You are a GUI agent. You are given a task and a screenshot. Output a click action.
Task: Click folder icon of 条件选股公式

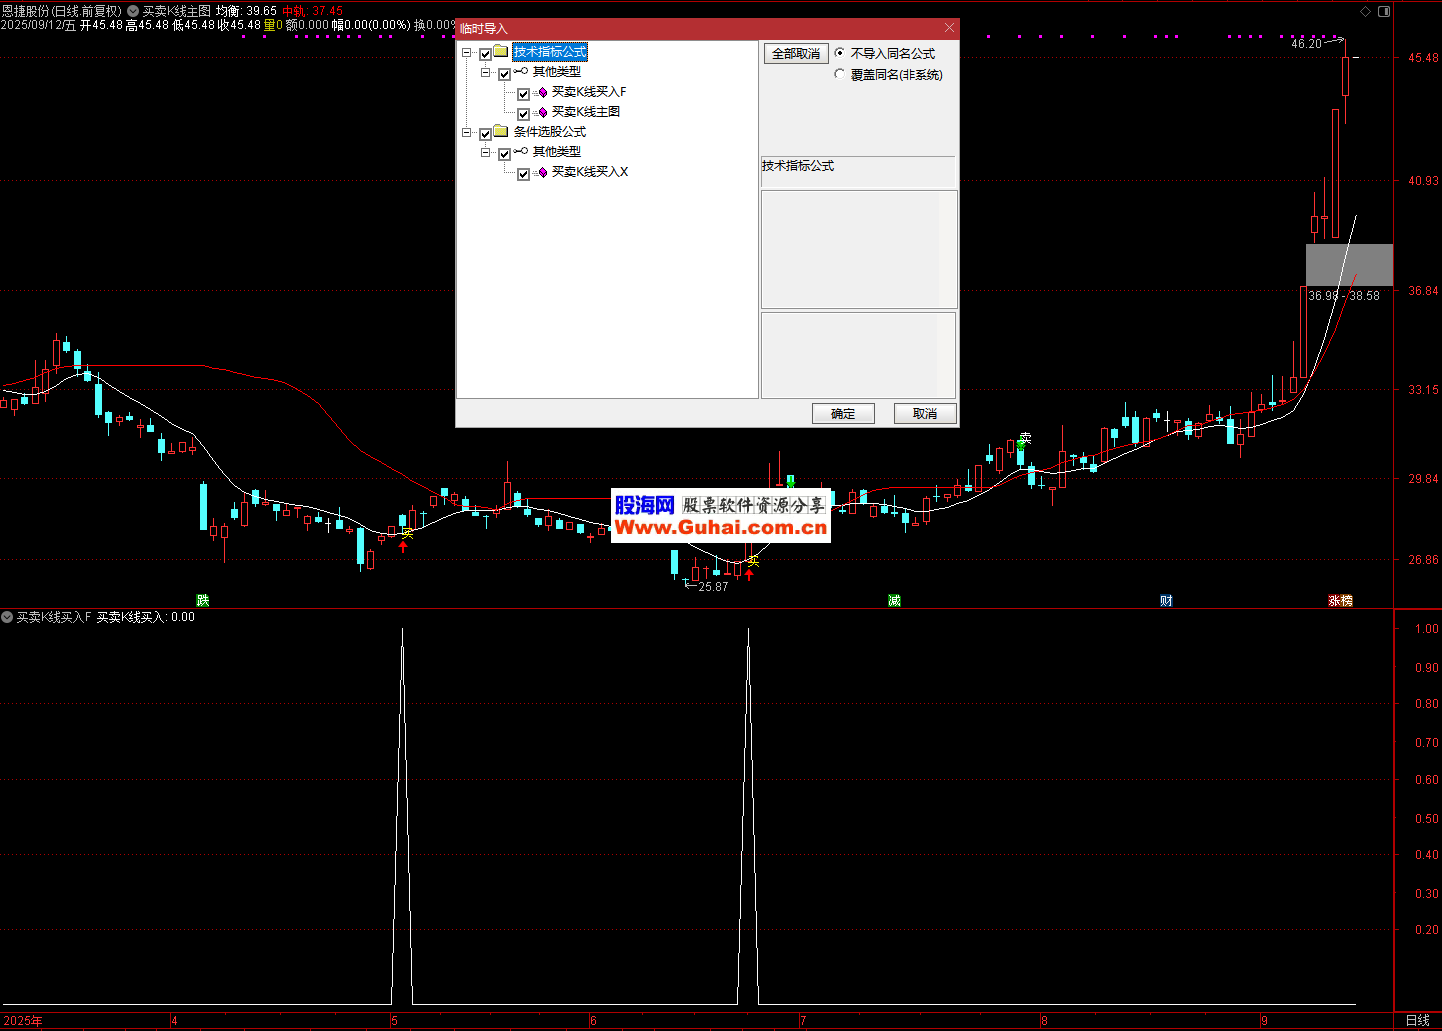(501, 132)
